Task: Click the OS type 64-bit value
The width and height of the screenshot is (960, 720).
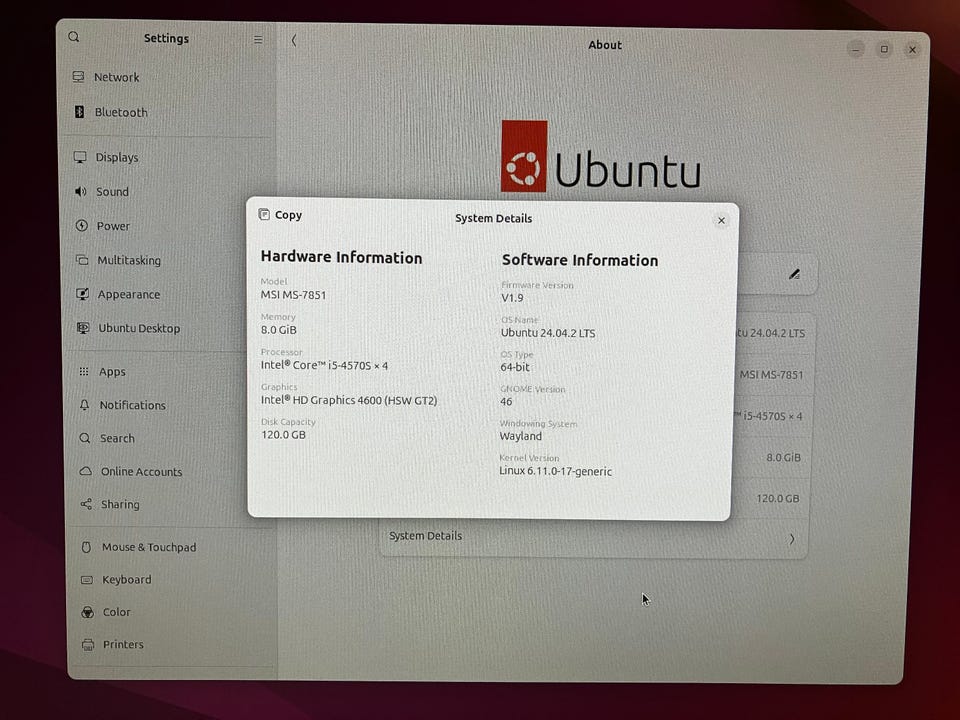Action: (x=515, y=367)
